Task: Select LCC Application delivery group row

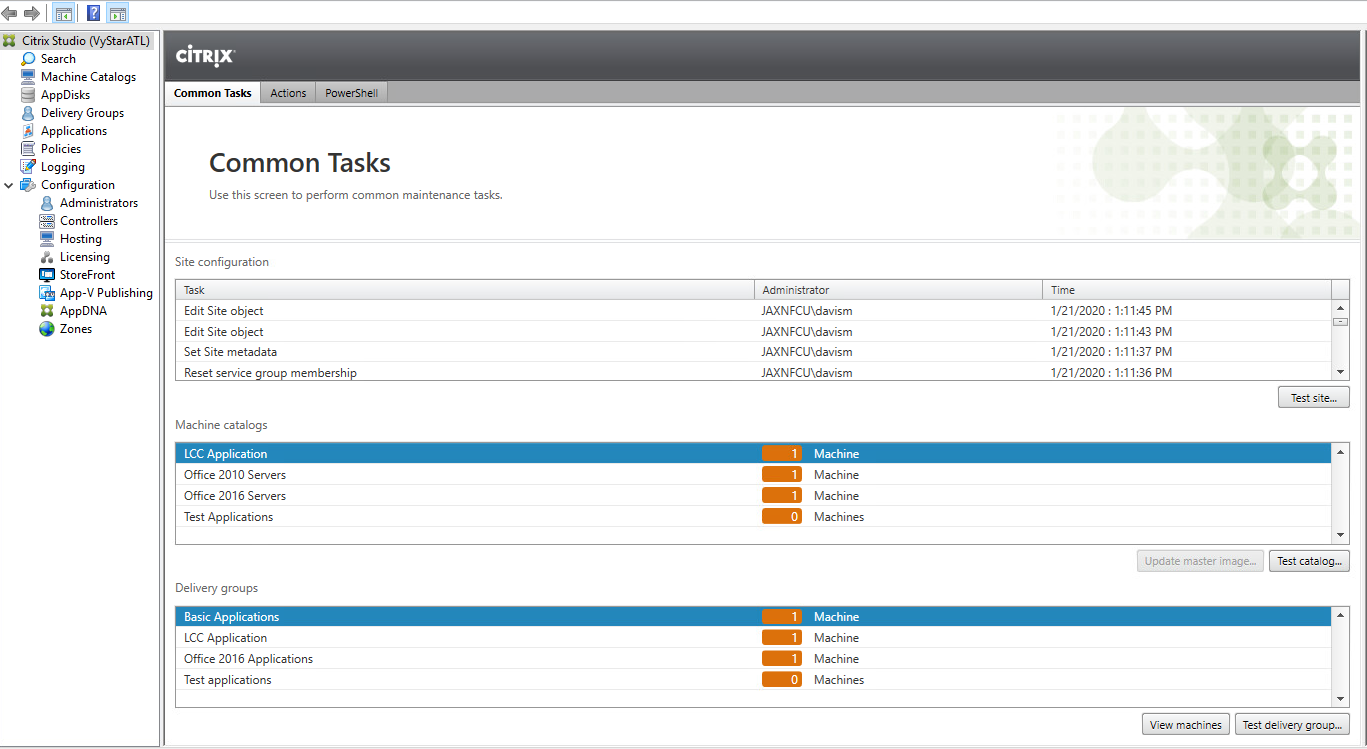Action: pyautogui.click(x=754, y=638)
